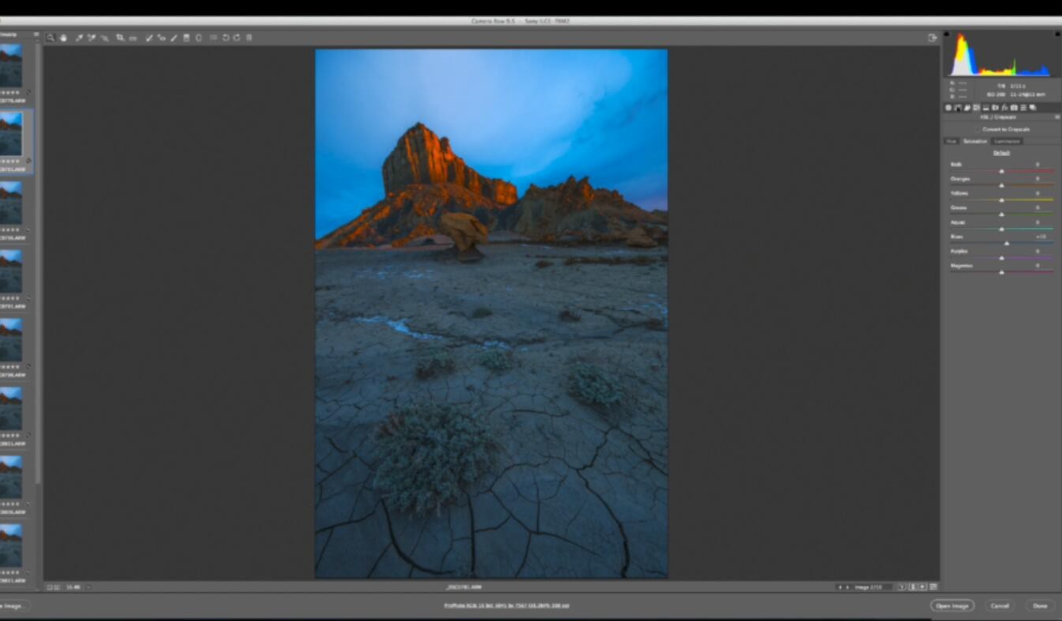Click the Aquas saturation slider handle
1062x621 pixels.
(1002, 229)
